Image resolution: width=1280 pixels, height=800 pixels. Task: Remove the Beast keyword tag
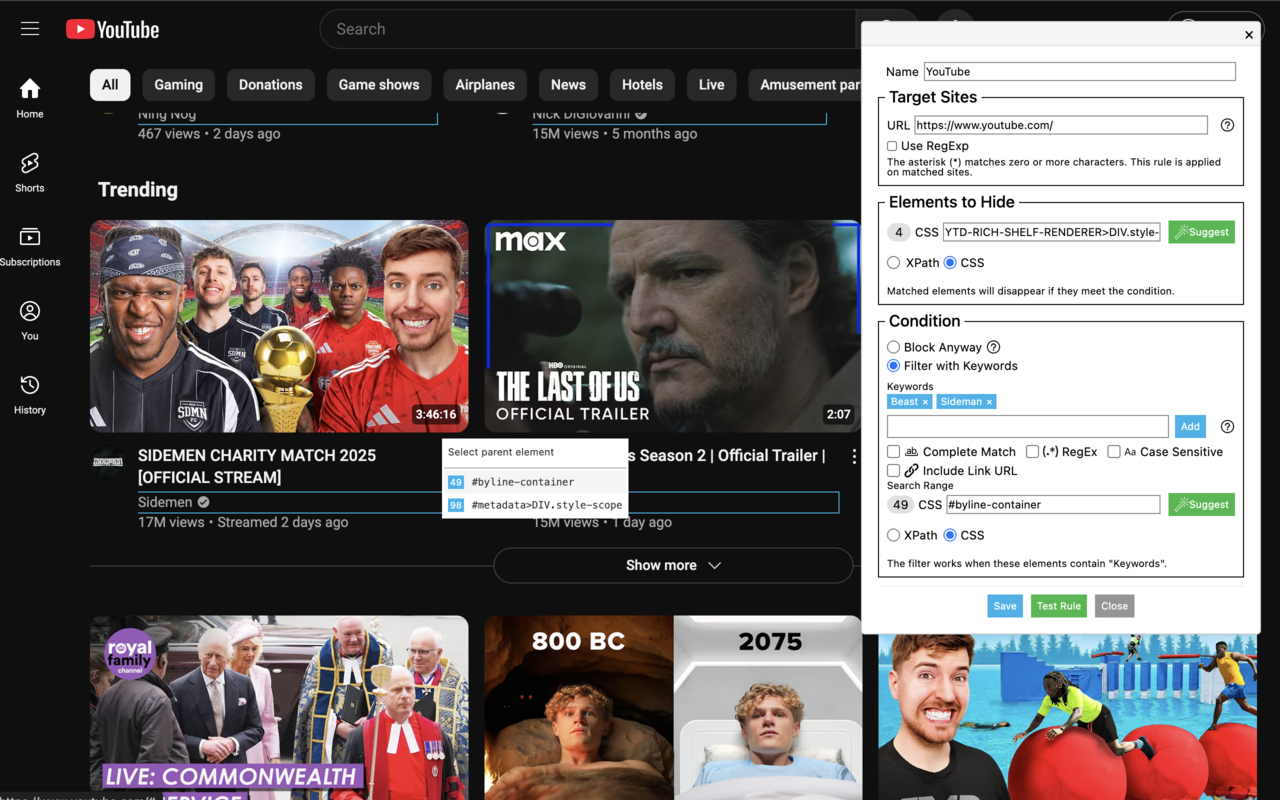point(925,402)
